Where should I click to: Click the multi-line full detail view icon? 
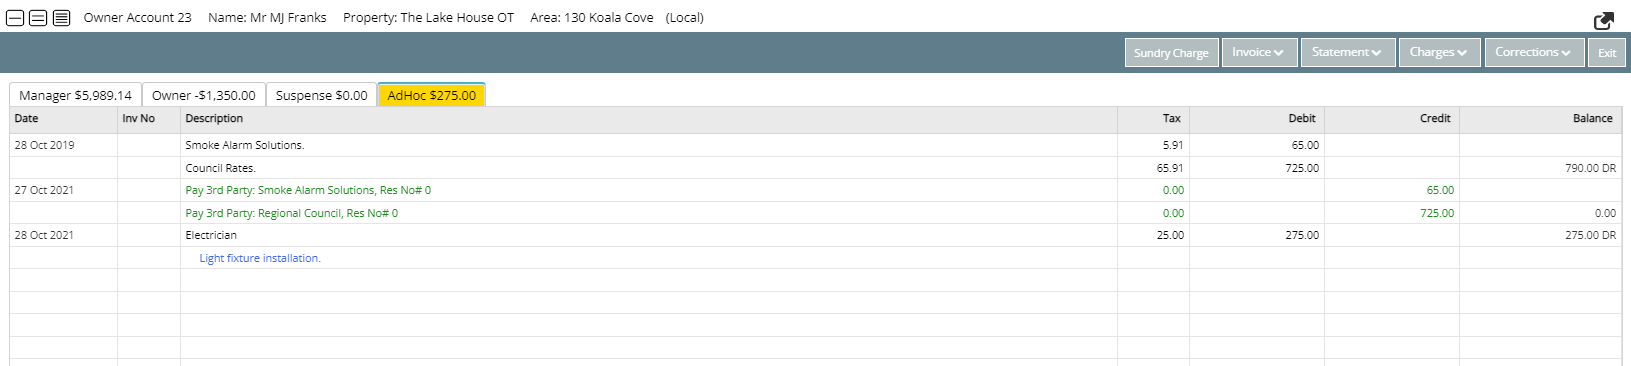(61, 18)
